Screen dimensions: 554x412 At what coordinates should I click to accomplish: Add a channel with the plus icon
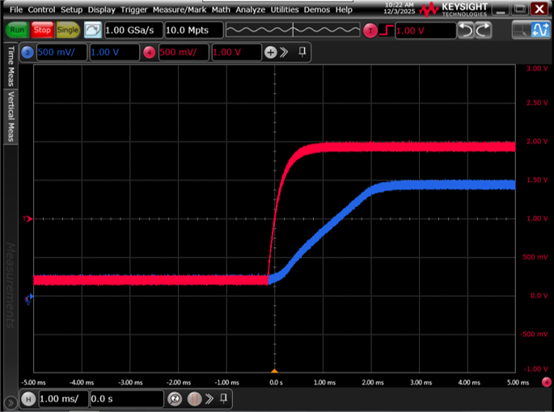click(x=270, y=53)
